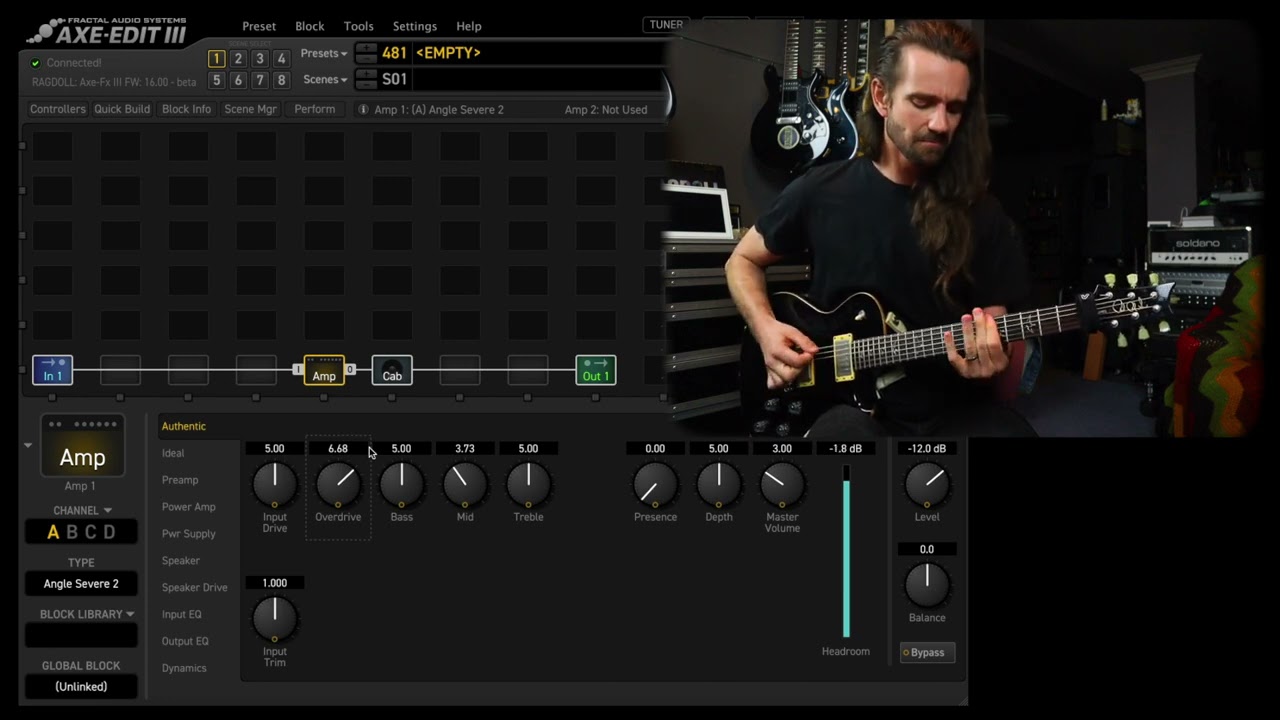1280x720 pixels.
Task: Open the Scene Mgr button
Action: pyautogui.click(x=250, y=109)
